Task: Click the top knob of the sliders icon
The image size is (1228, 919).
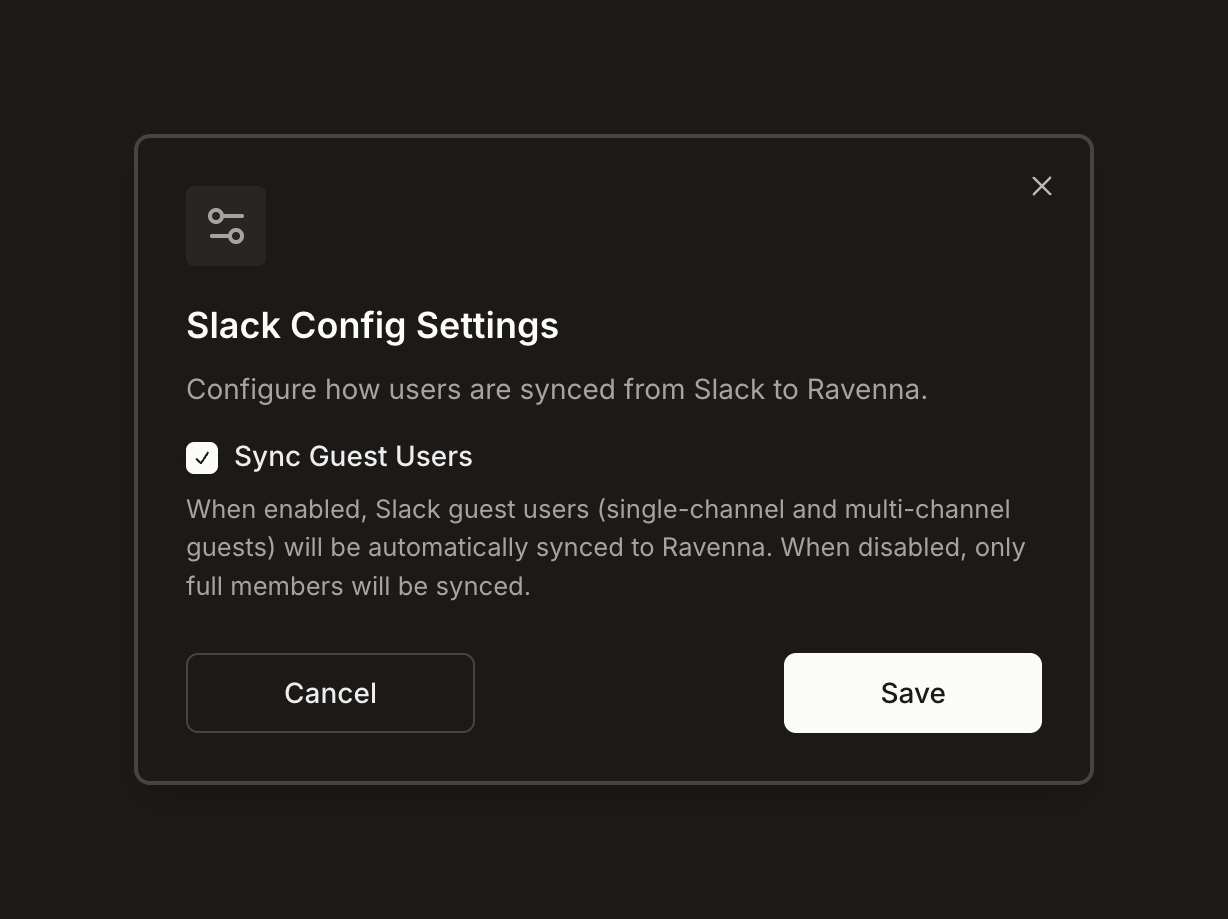Action: [x=215, y=216]
